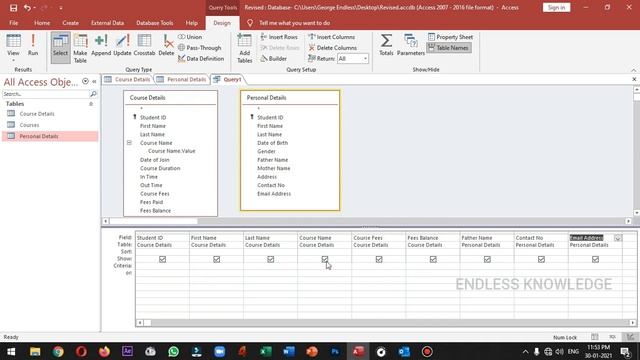Screen dimensions: 640x360
Task: Uncheck Show for Student ID column
Action: click(162, 259)
